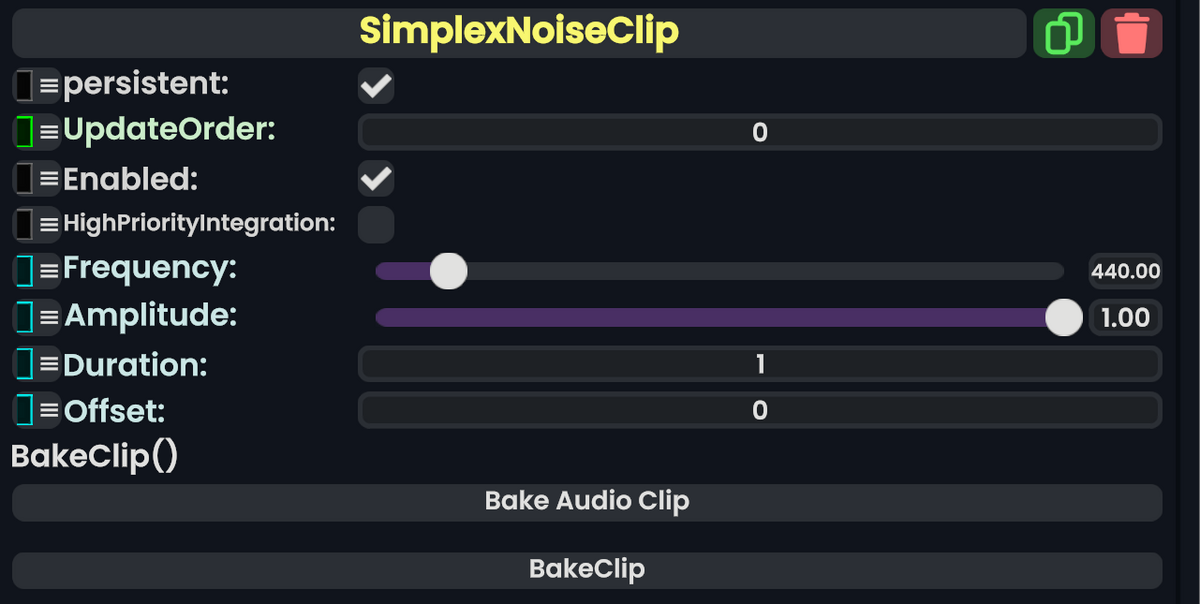The width and height of the screenshot is (1200, 604).
Task: Delete SimplexNoiseClip using the trash icon
Action: click(1131, 33)
